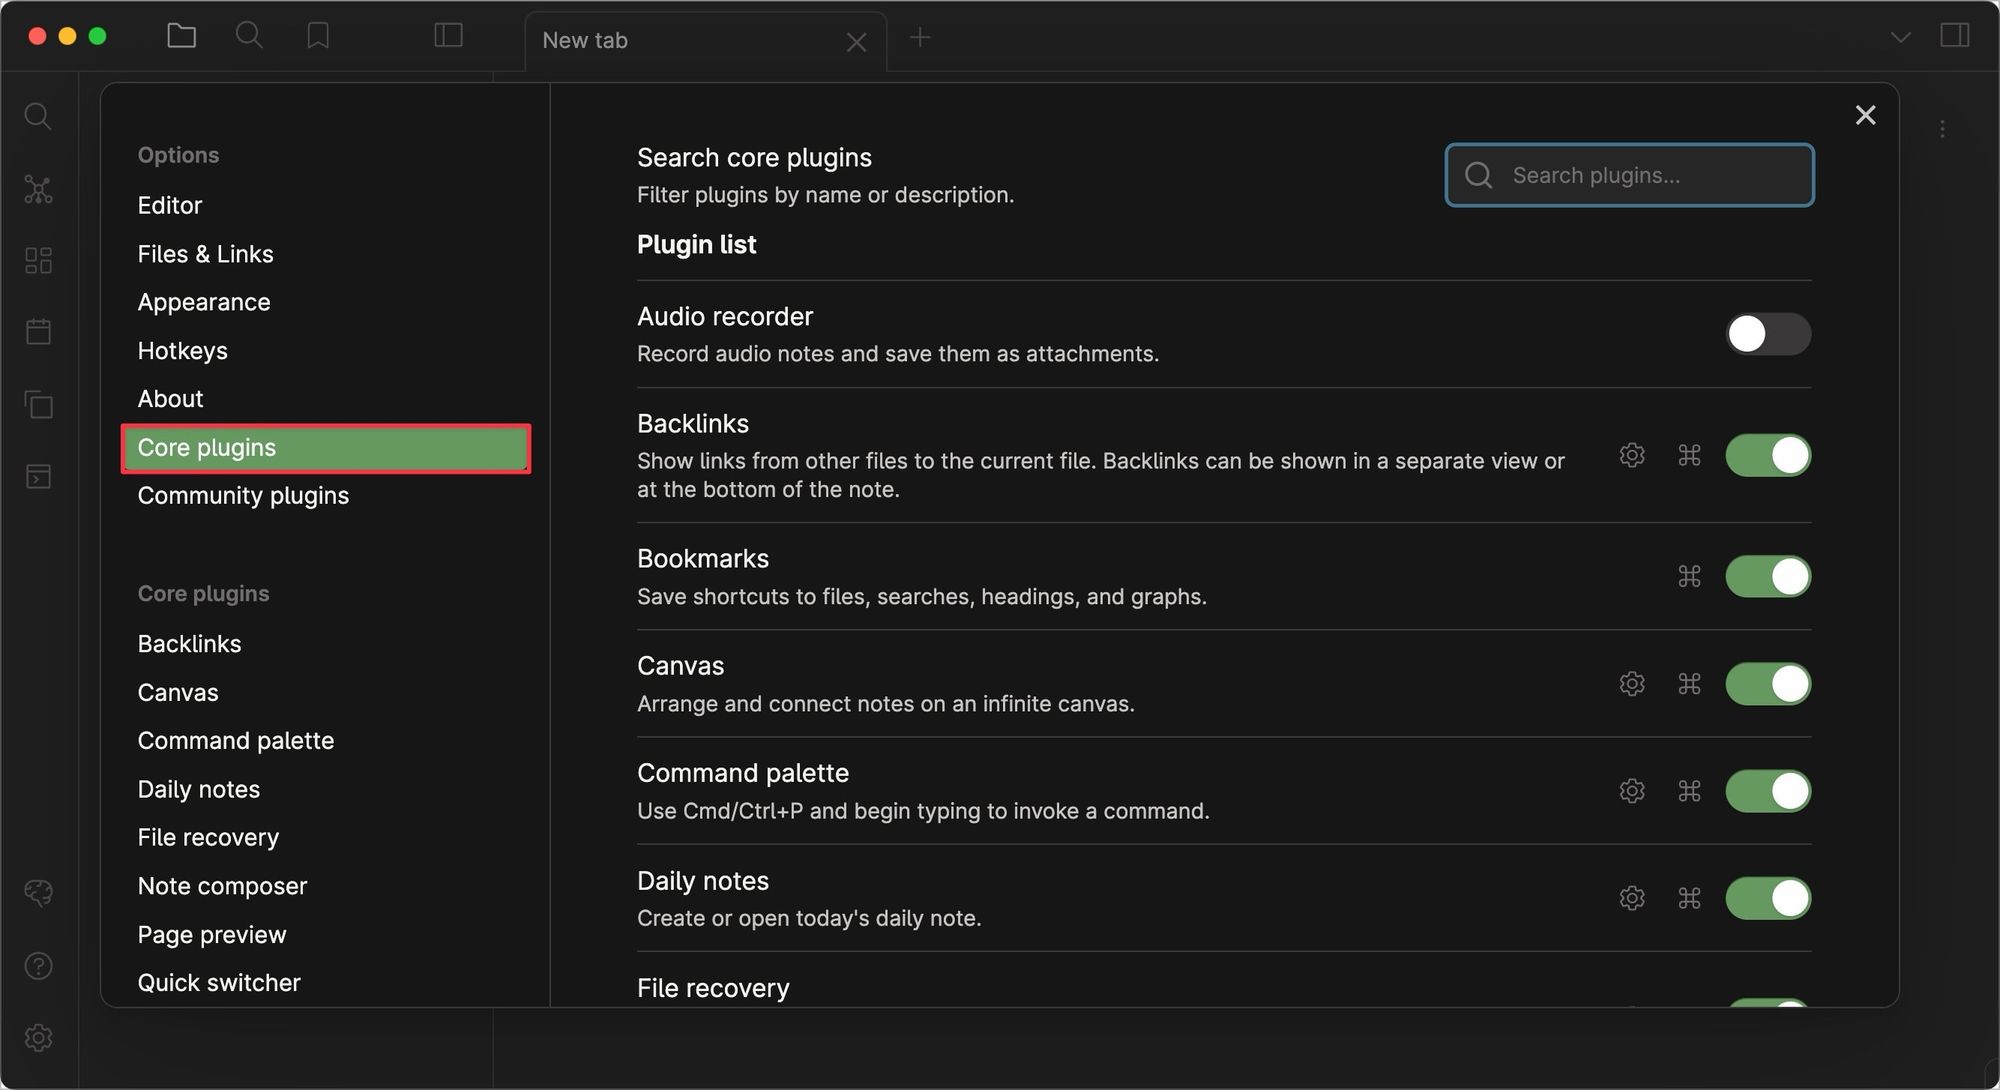
Task: Close the settings dialog
Action: 1865,115
